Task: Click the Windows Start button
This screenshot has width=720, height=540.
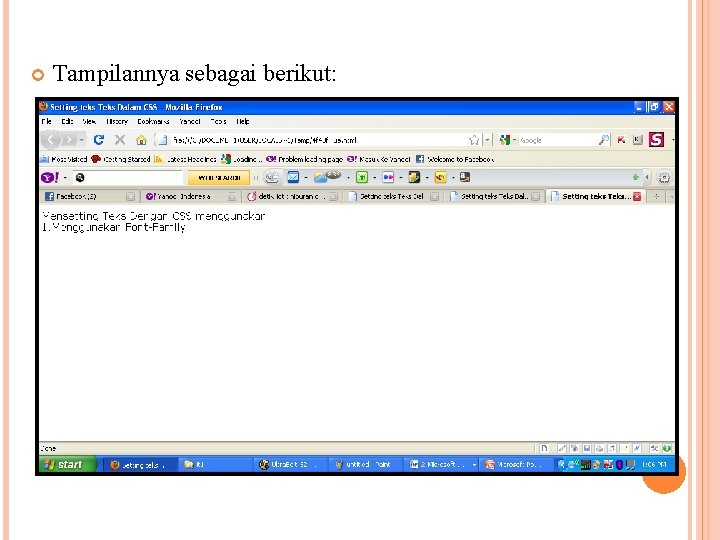Action: 68,465
